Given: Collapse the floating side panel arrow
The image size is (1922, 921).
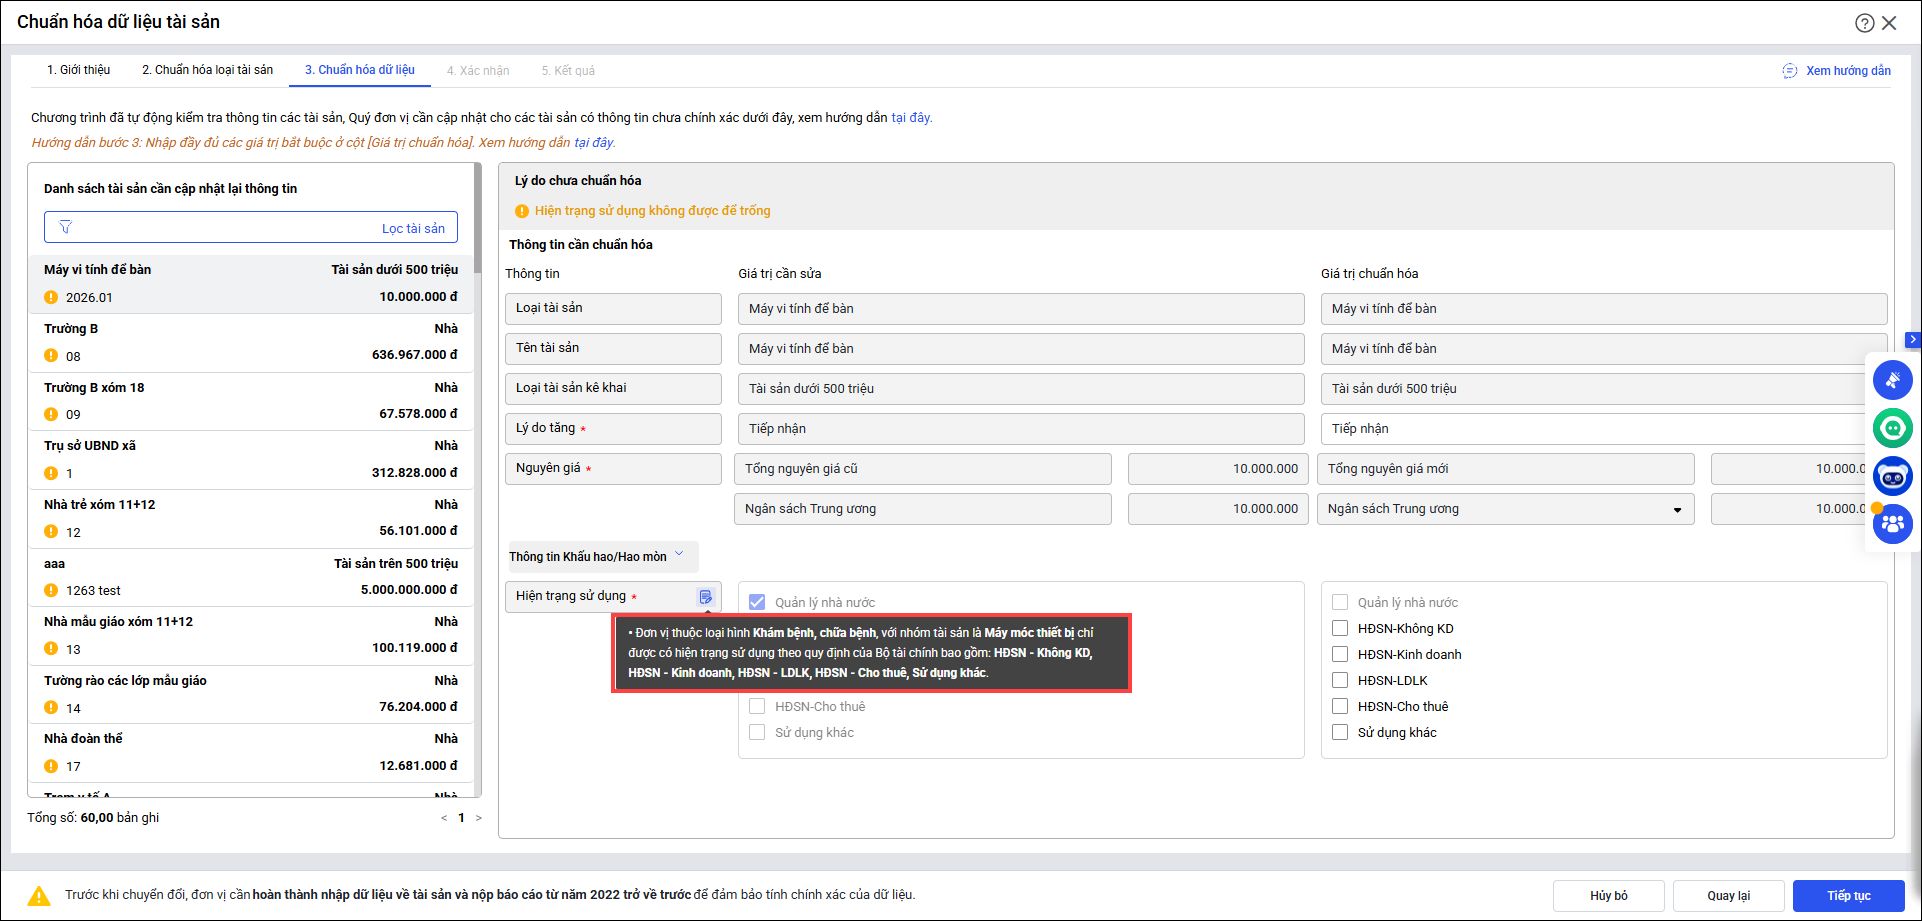Looking at the screenshot, I should coord(1912,340).
